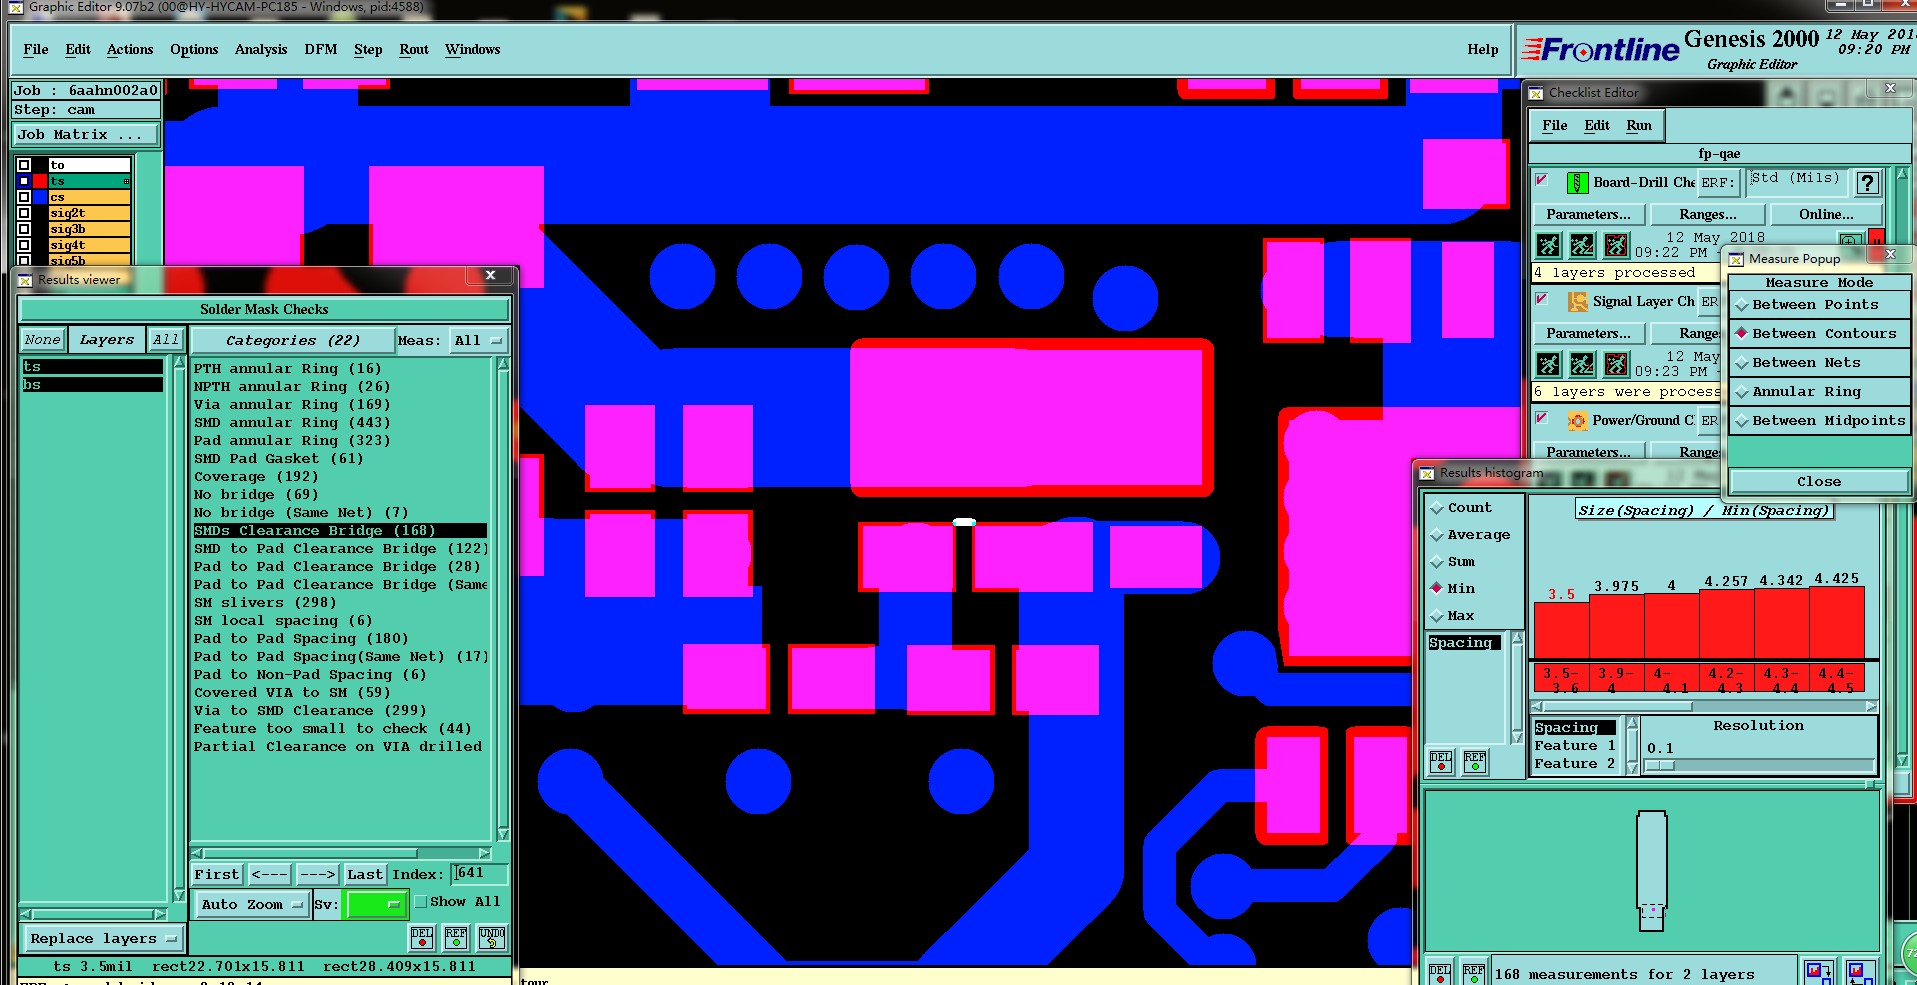Open the Rout menu

tap(414, 49)
